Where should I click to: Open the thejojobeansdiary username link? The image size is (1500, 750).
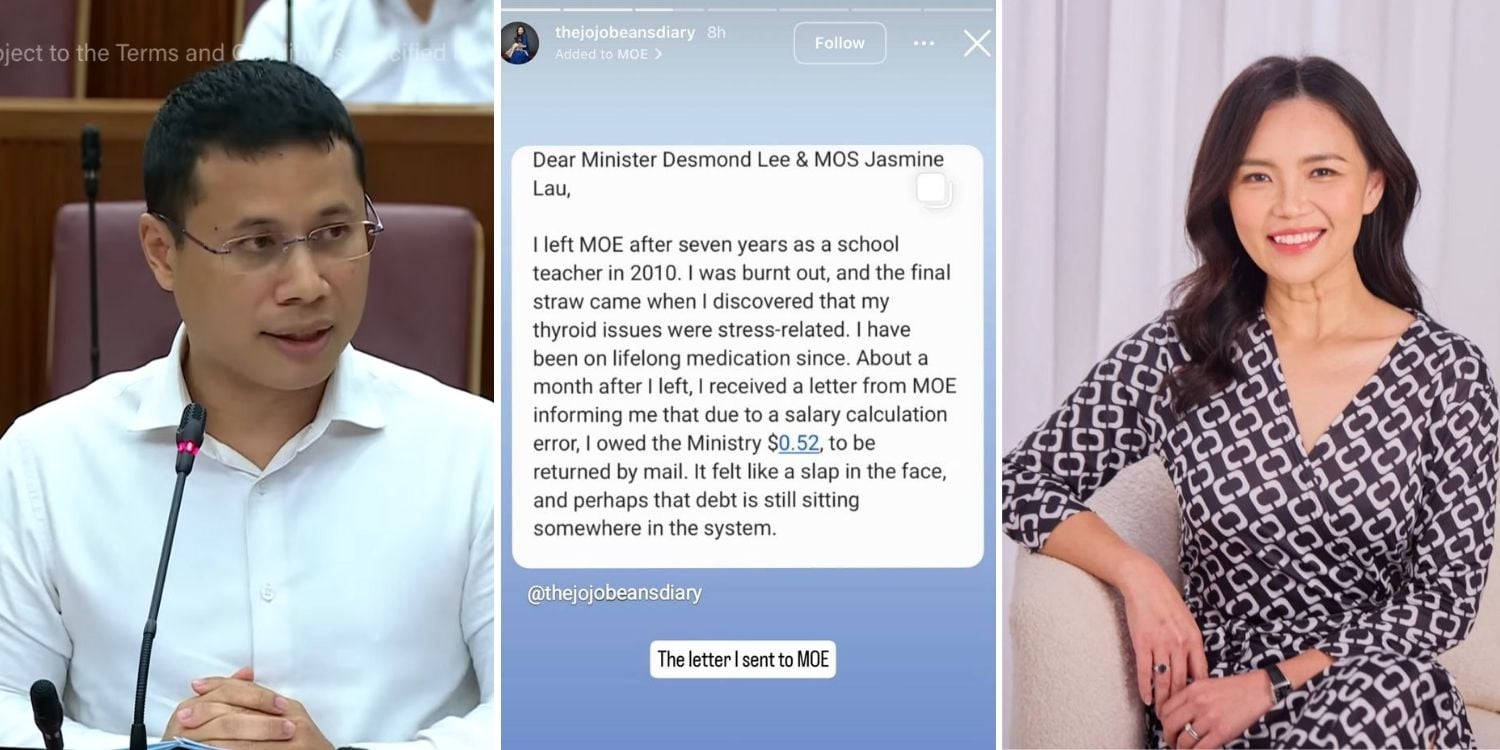pos(625,32)
